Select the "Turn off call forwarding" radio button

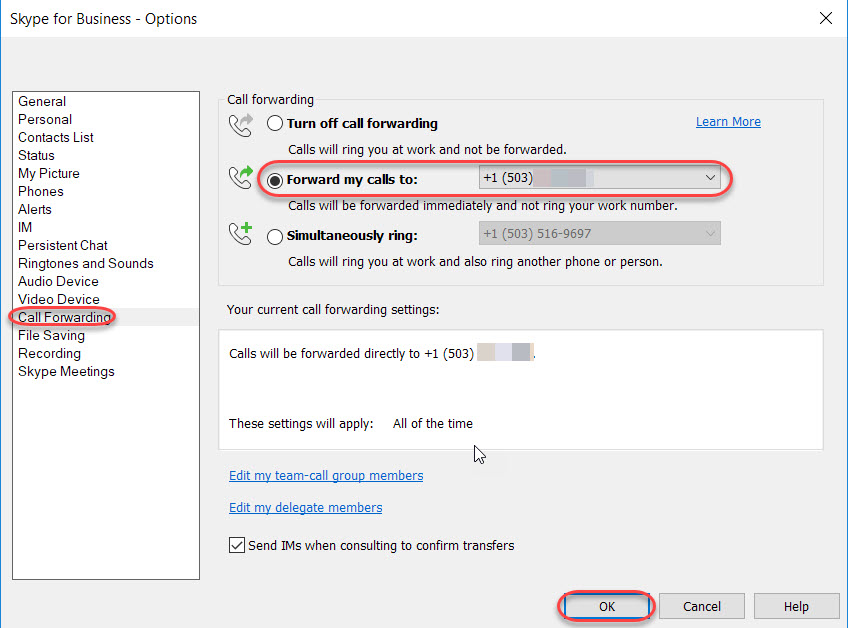coord(275,123)
